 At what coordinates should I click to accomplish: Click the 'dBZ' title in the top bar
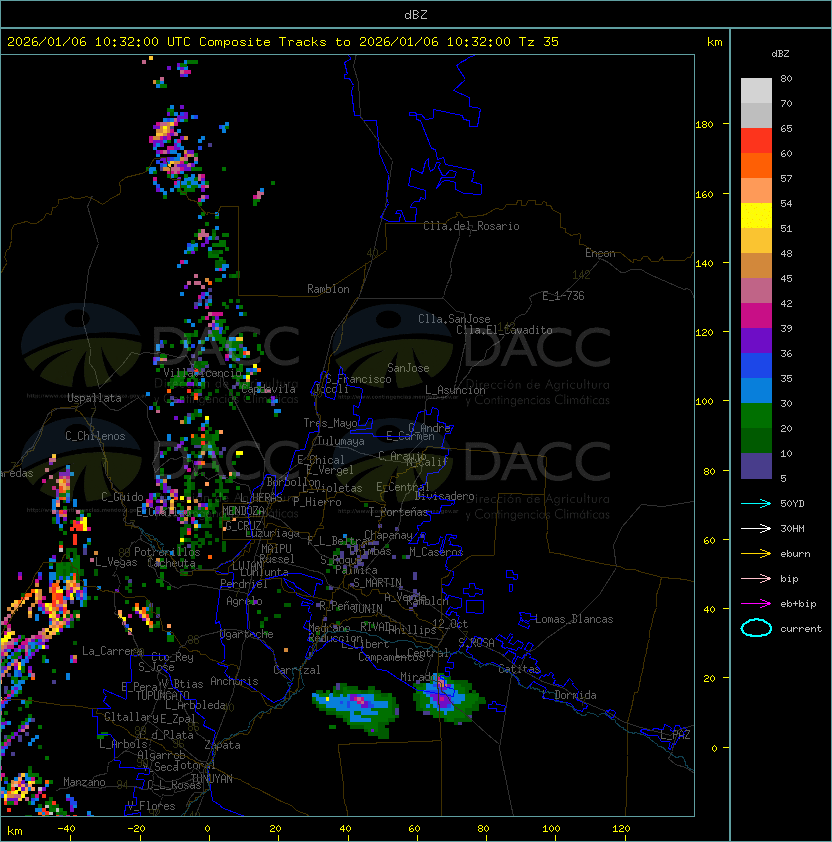(416, 14)
